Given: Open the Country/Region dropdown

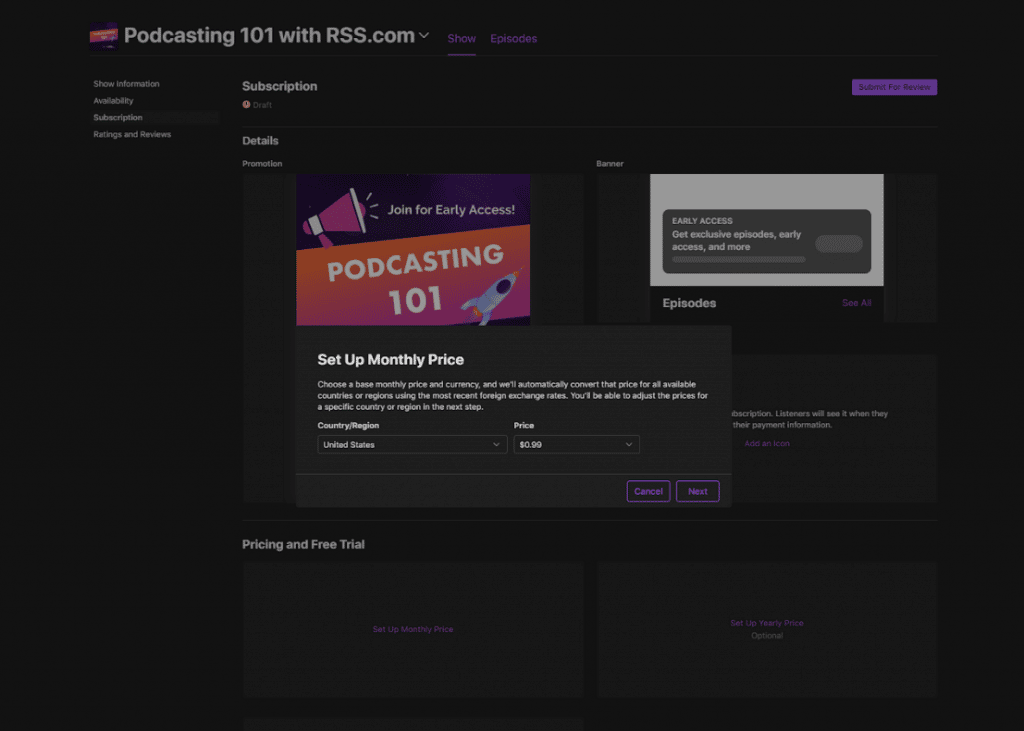Looking at the screenshot, I should 412,444.
